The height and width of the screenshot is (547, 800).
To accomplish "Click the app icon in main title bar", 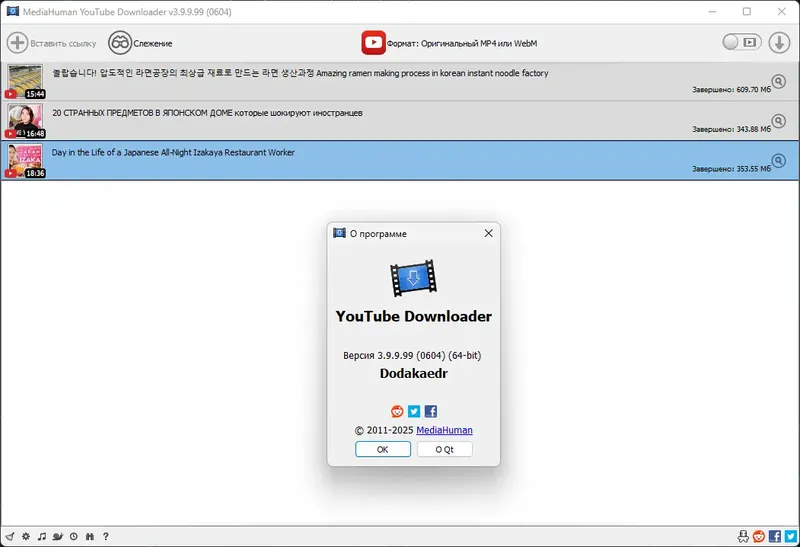I will coord(13,11).
